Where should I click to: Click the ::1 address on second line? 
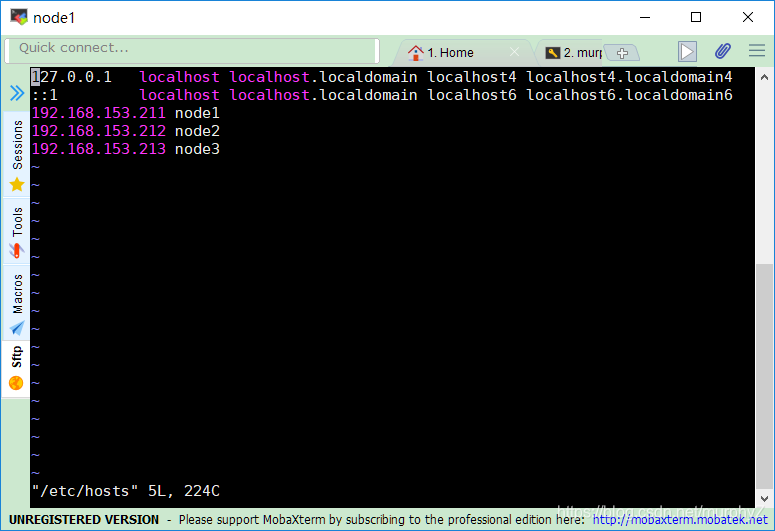(45, 95)
